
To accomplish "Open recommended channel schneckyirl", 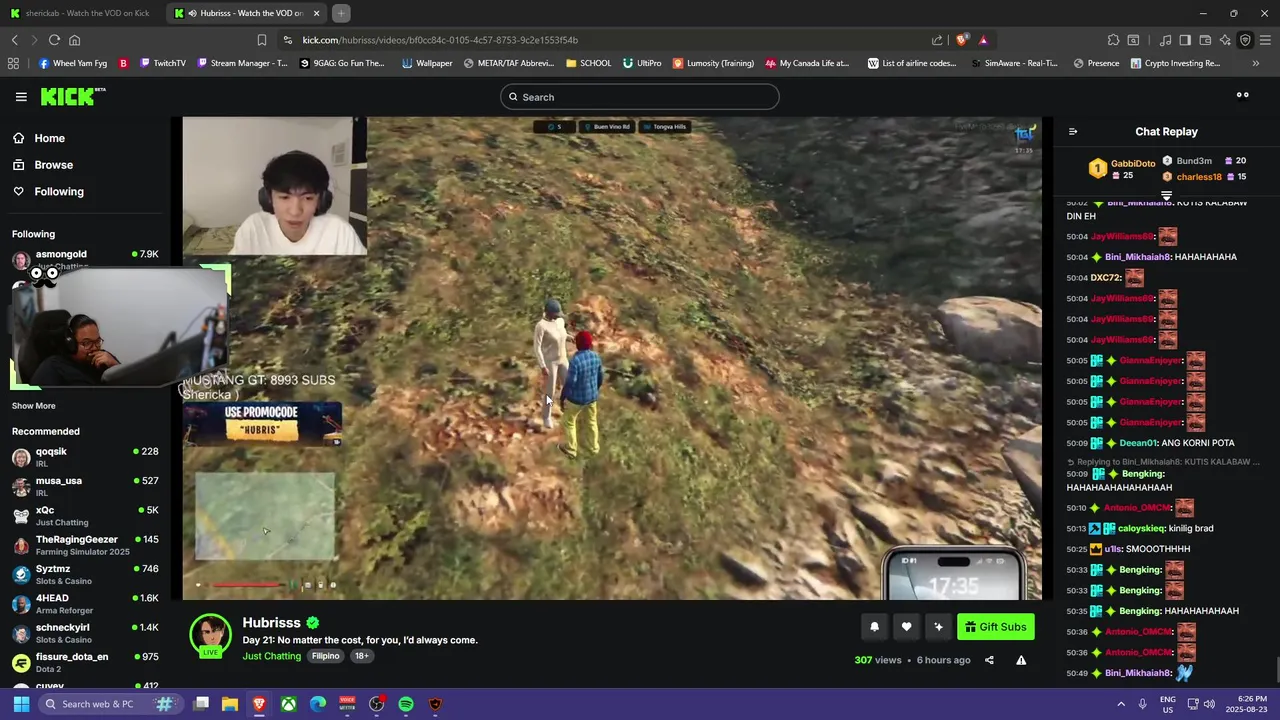I will point(85,633).
